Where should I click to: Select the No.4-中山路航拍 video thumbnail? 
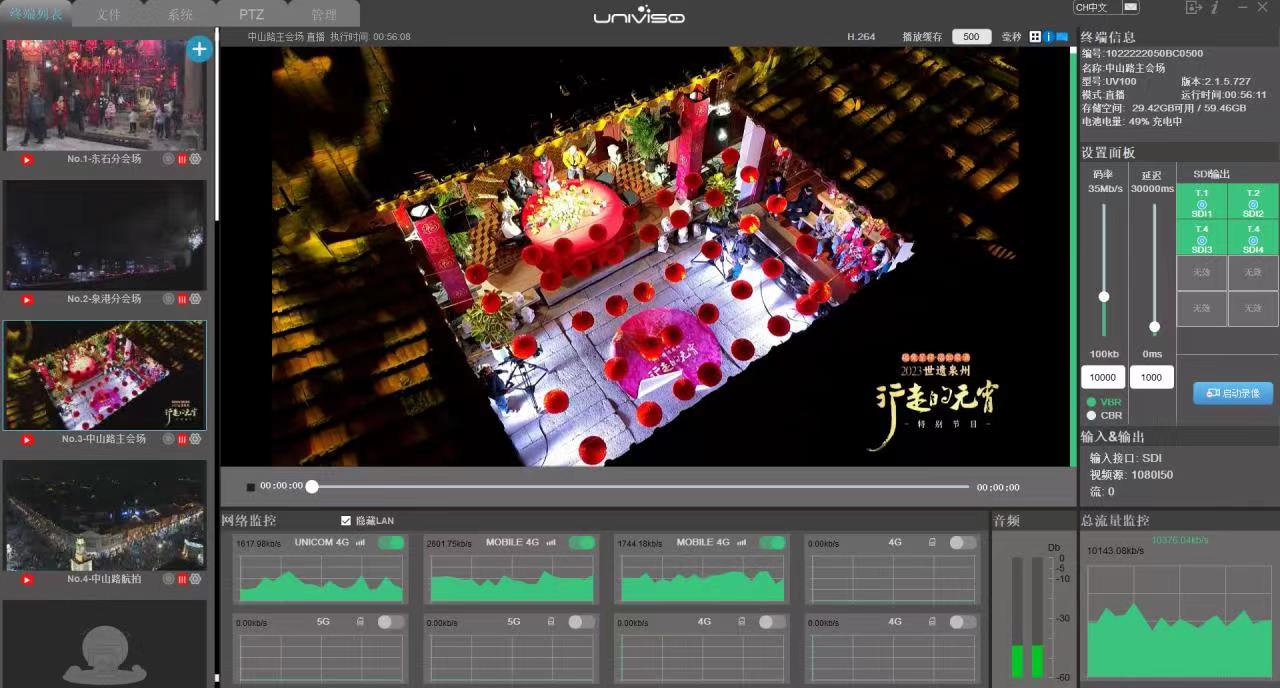click(x=104, y=516)
